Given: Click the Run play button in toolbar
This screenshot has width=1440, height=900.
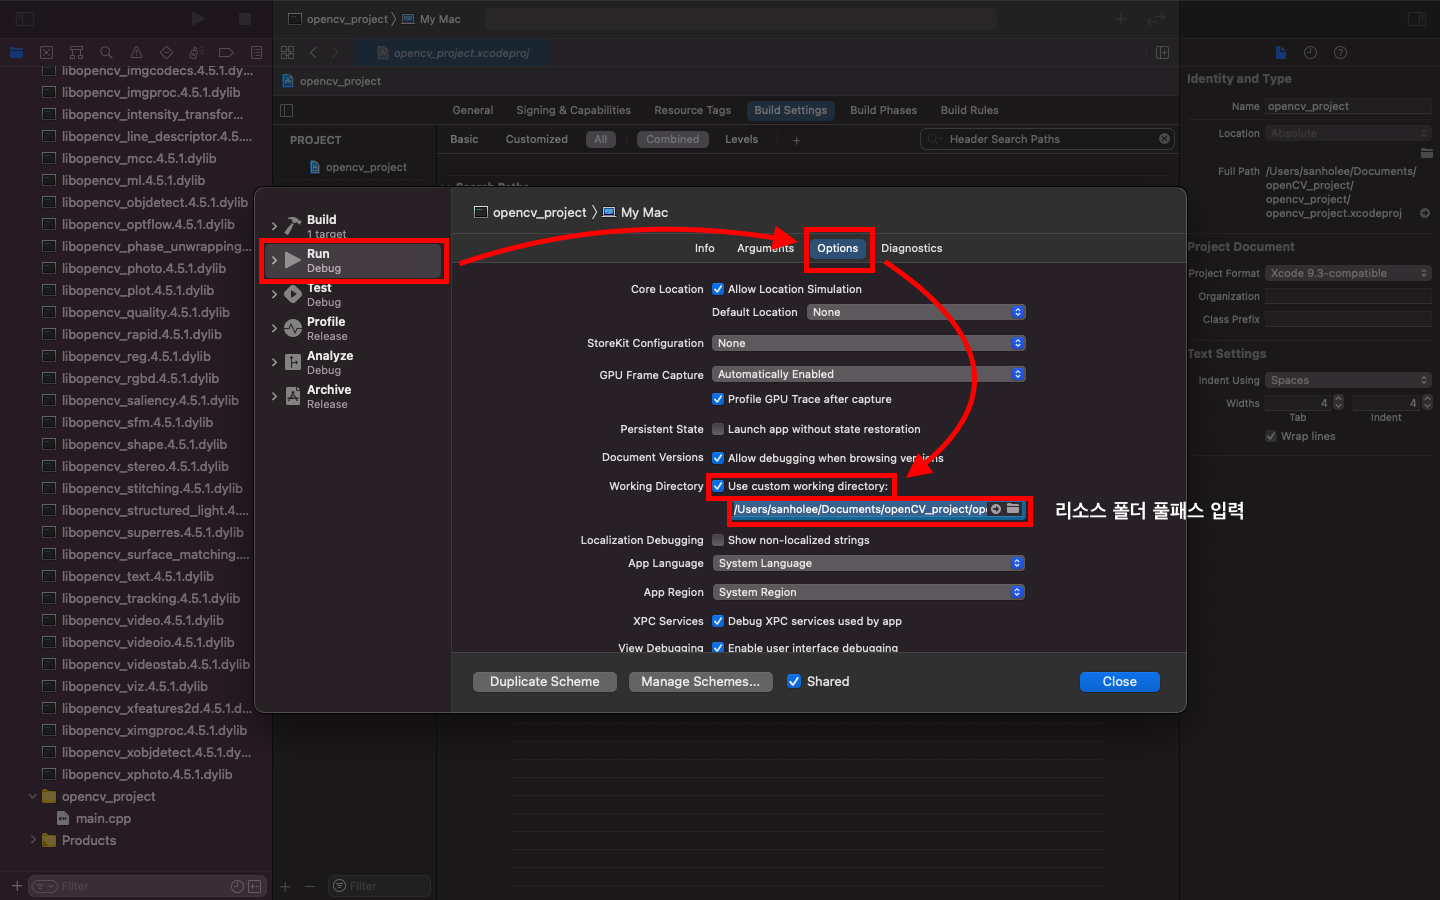Looking at the screenshot, I should pyautogui.click(x=198, y=19).
